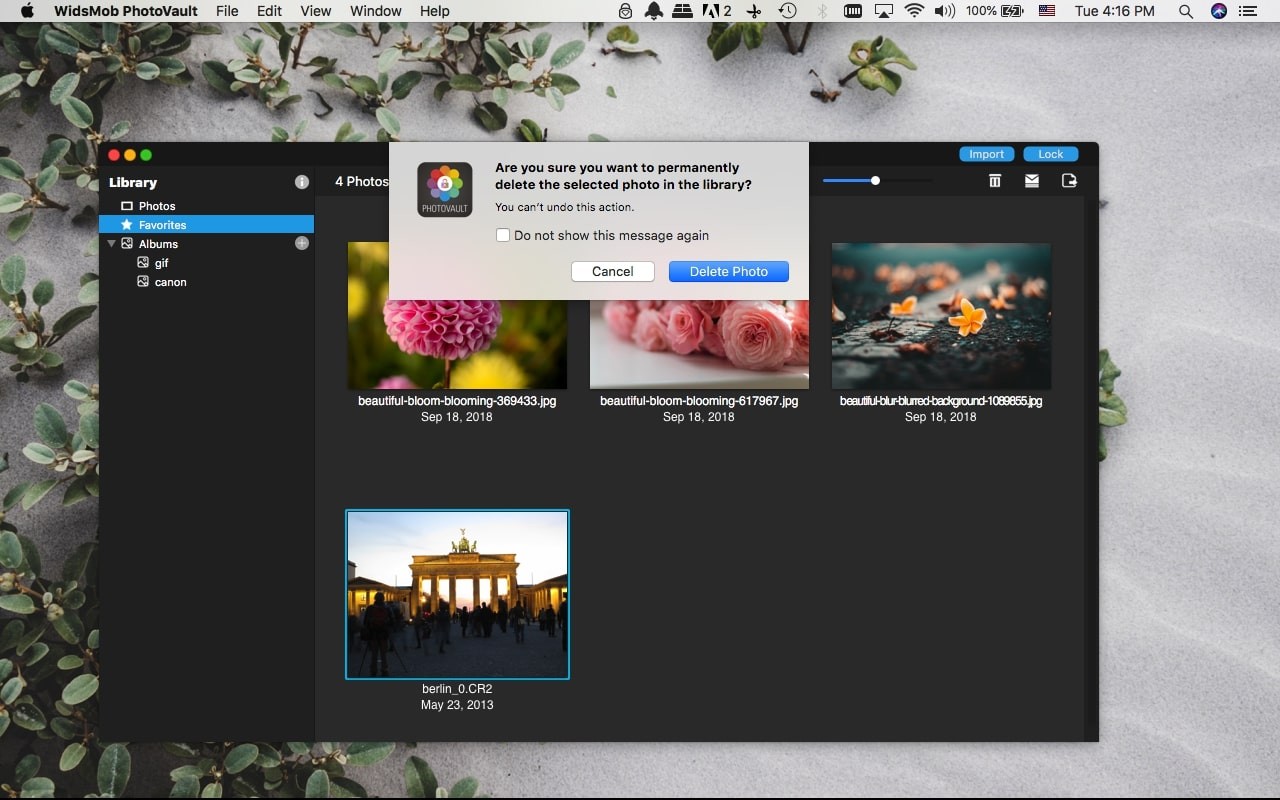
Task: Confirm with the Delete Photo button
Action: (x=728, y=271)
